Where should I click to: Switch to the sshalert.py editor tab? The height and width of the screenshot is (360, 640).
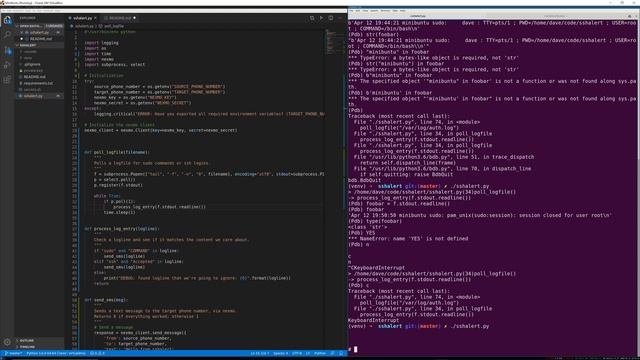(82, 18)
